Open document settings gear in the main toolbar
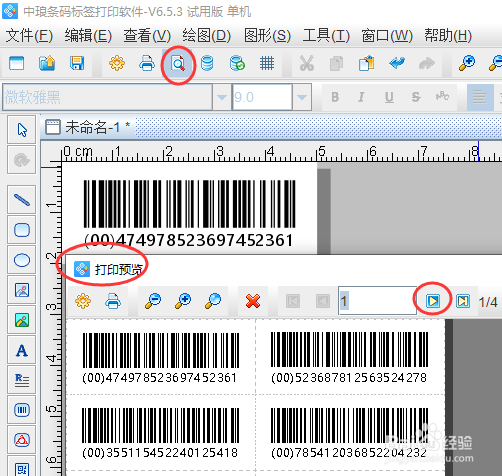The height and width of the screenshot is (476, 502). [x=117, y=63]
